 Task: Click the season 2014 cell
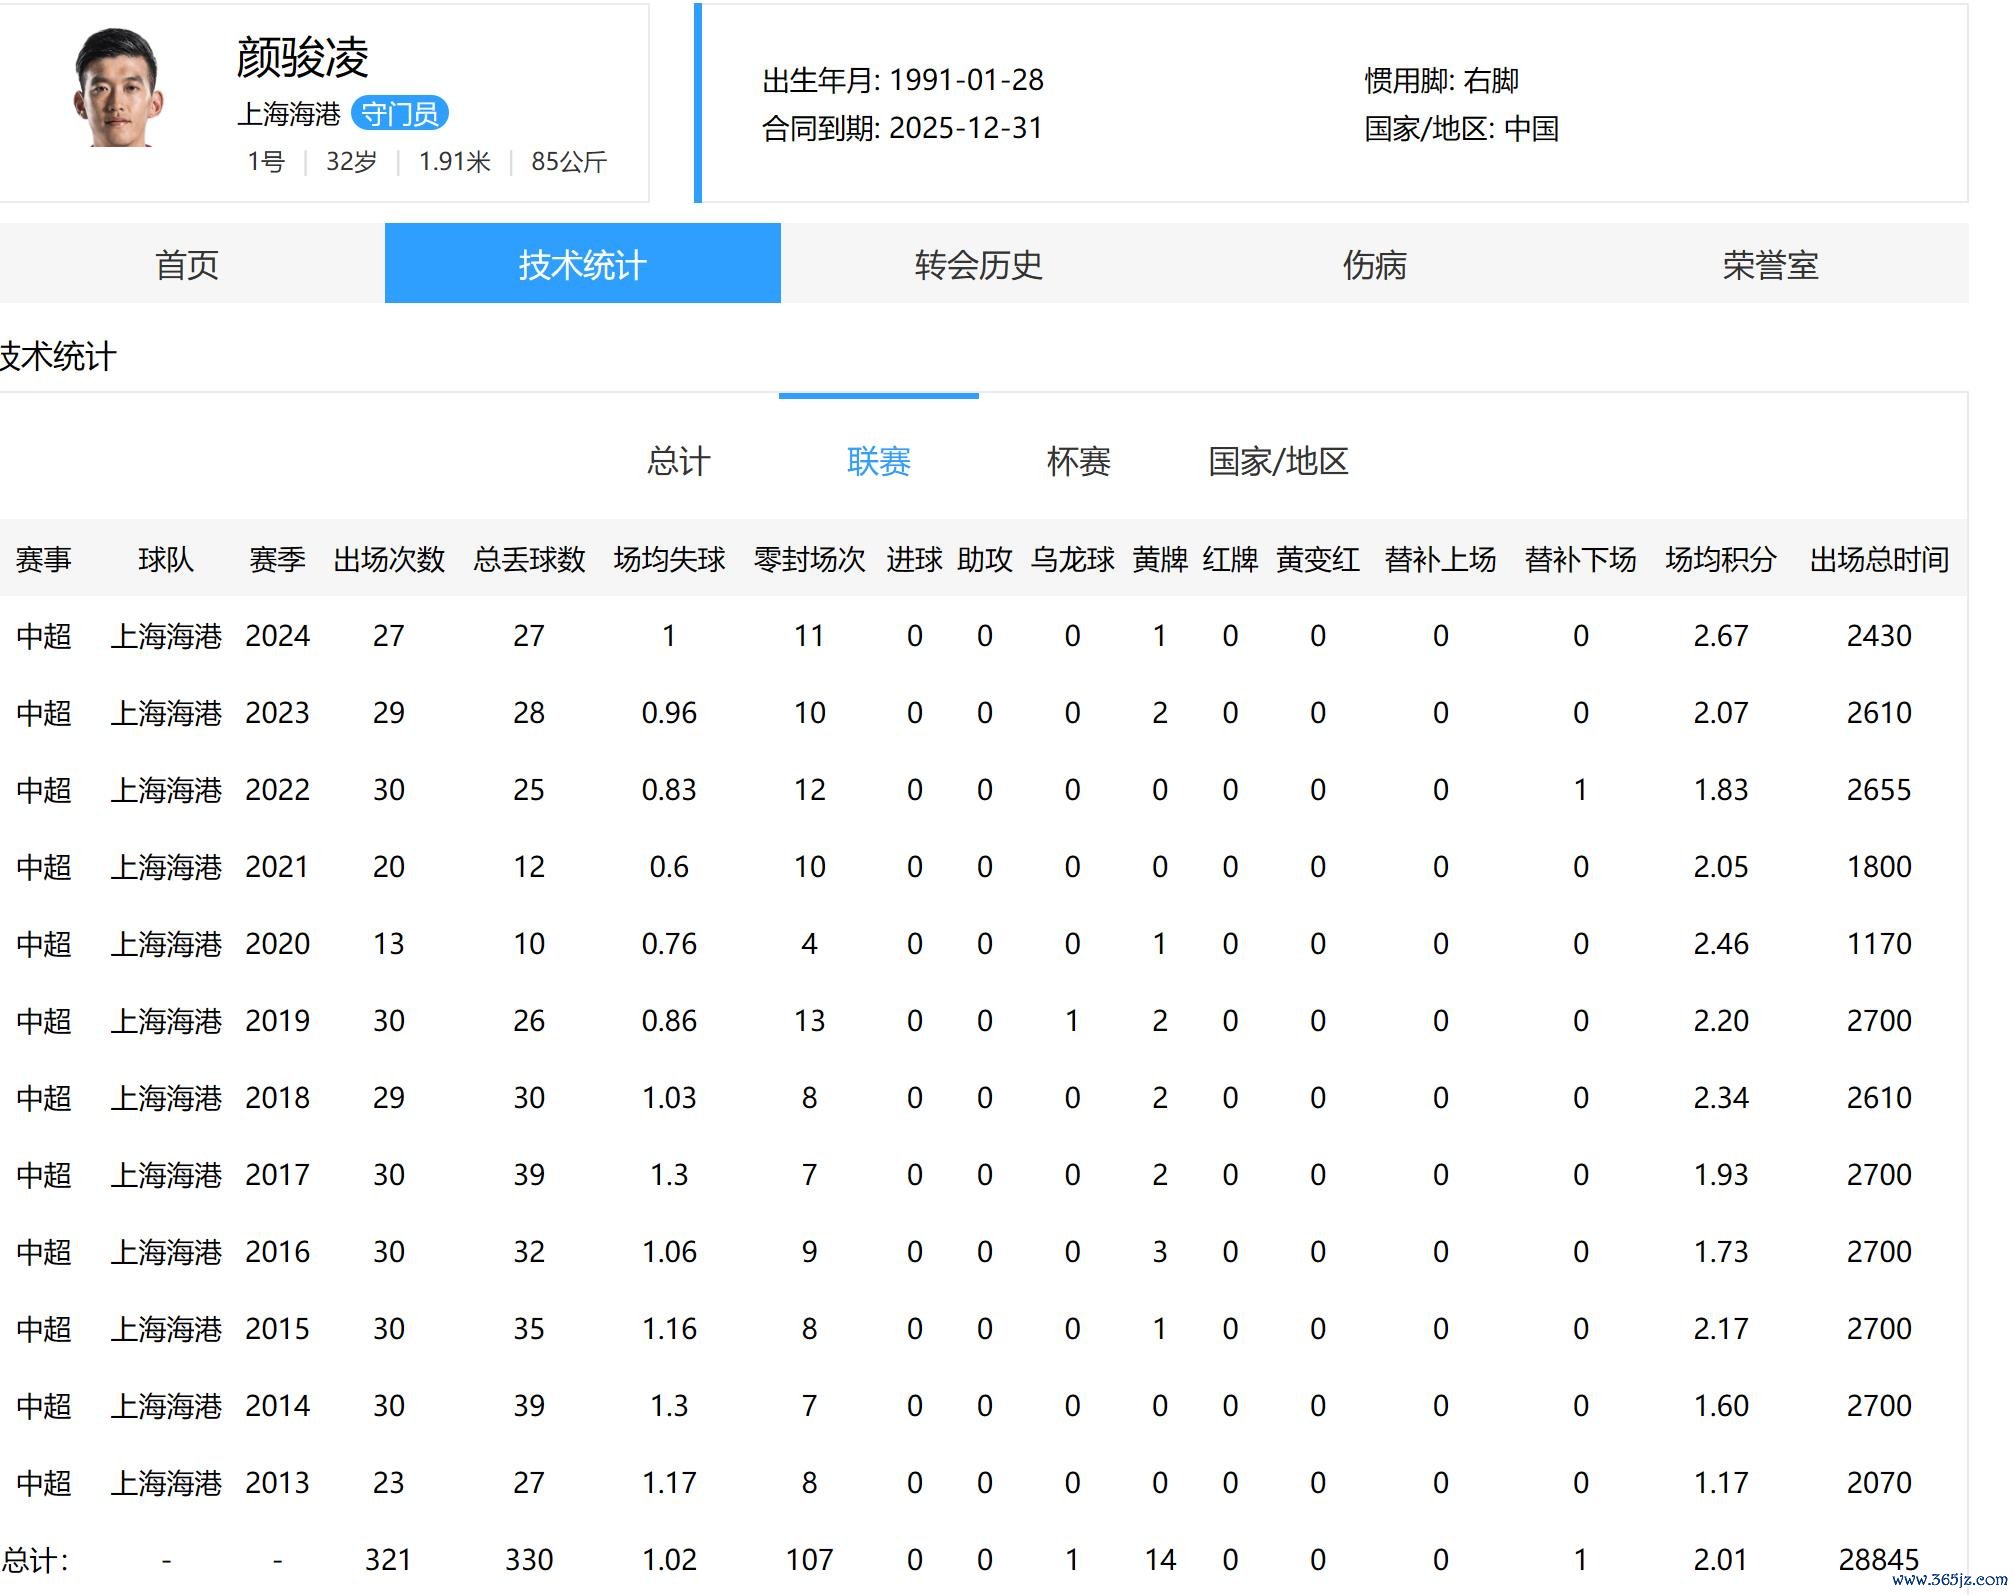277,1406
